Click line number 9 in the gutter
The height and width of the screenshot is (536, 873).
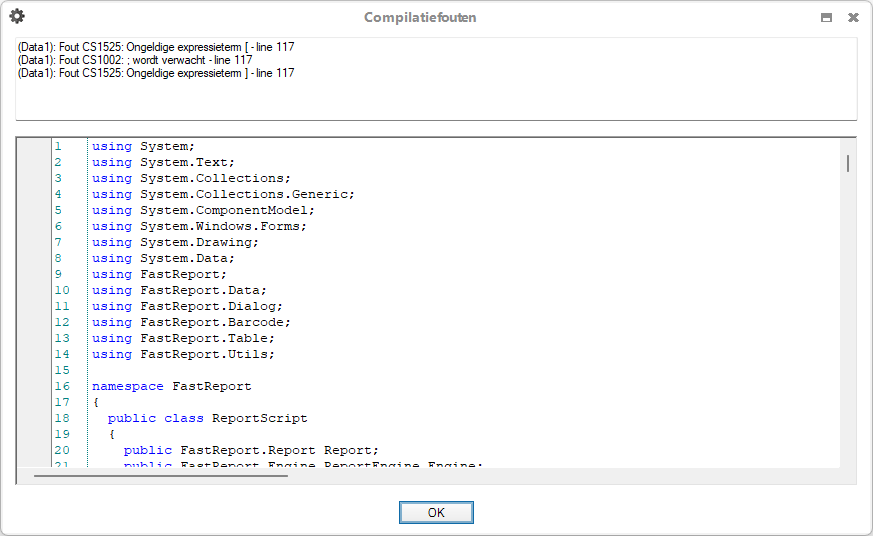(x=58, y=274)
